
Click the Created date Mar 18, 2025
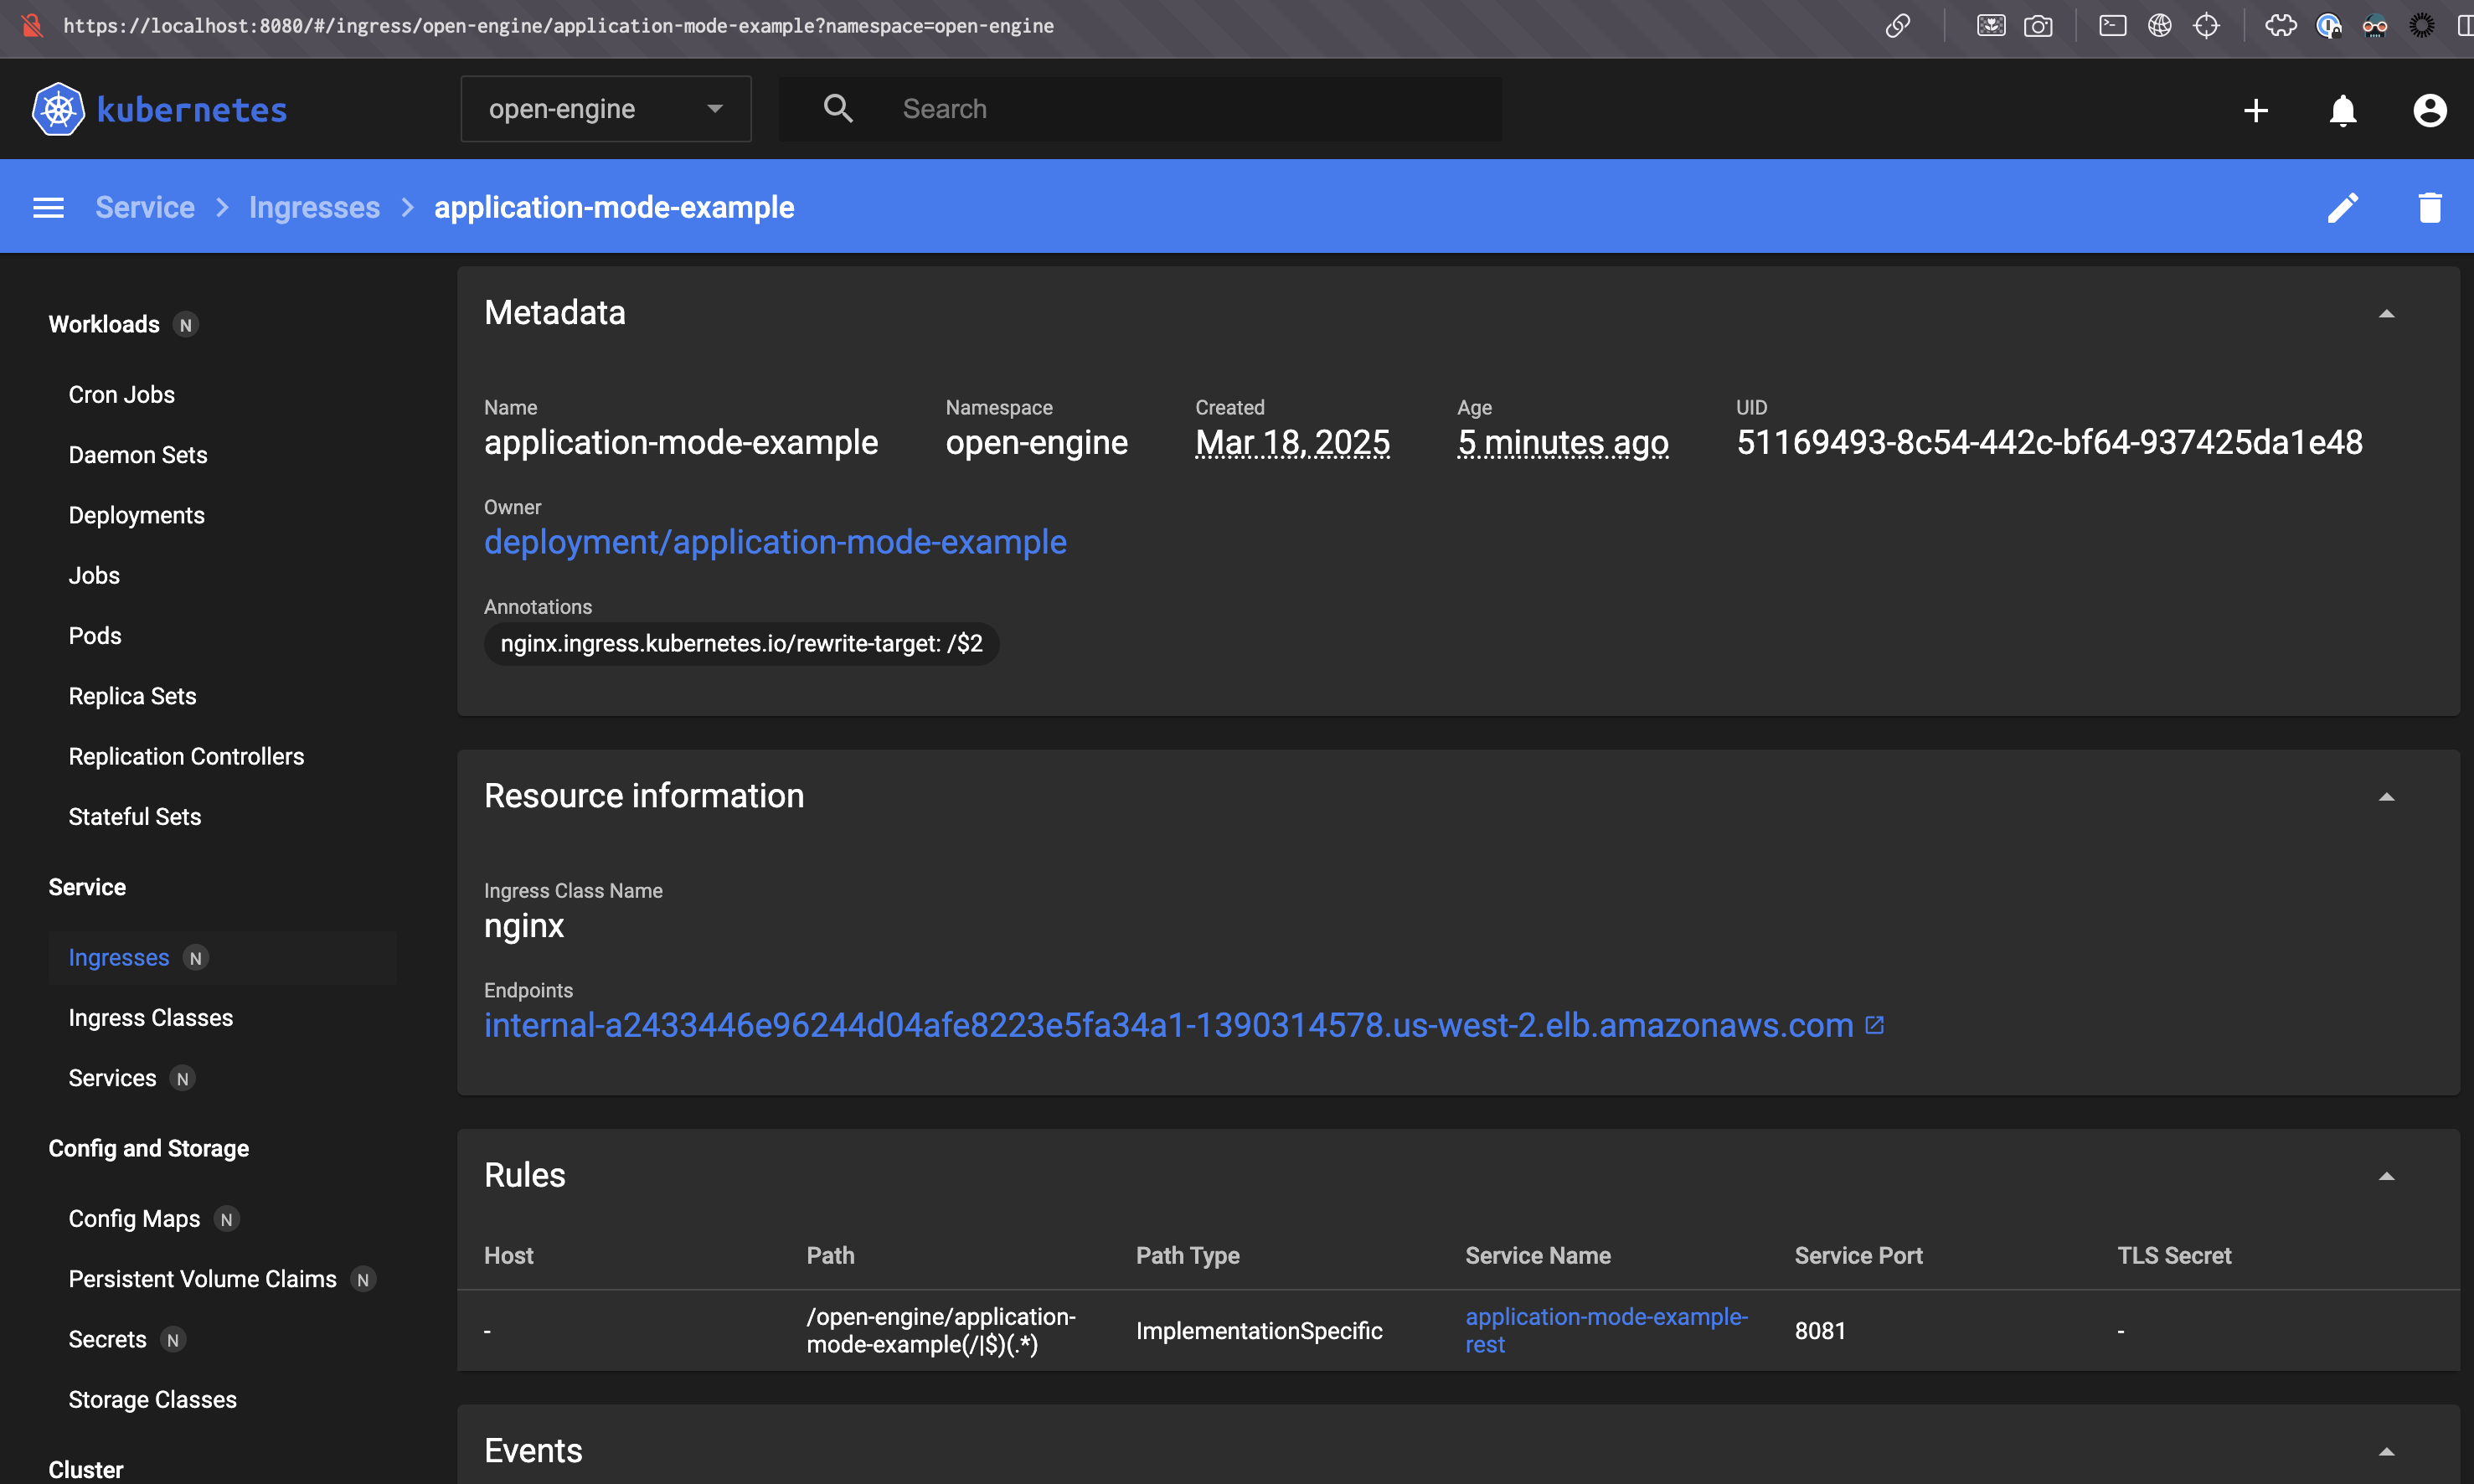click(x=1292, y=442)
